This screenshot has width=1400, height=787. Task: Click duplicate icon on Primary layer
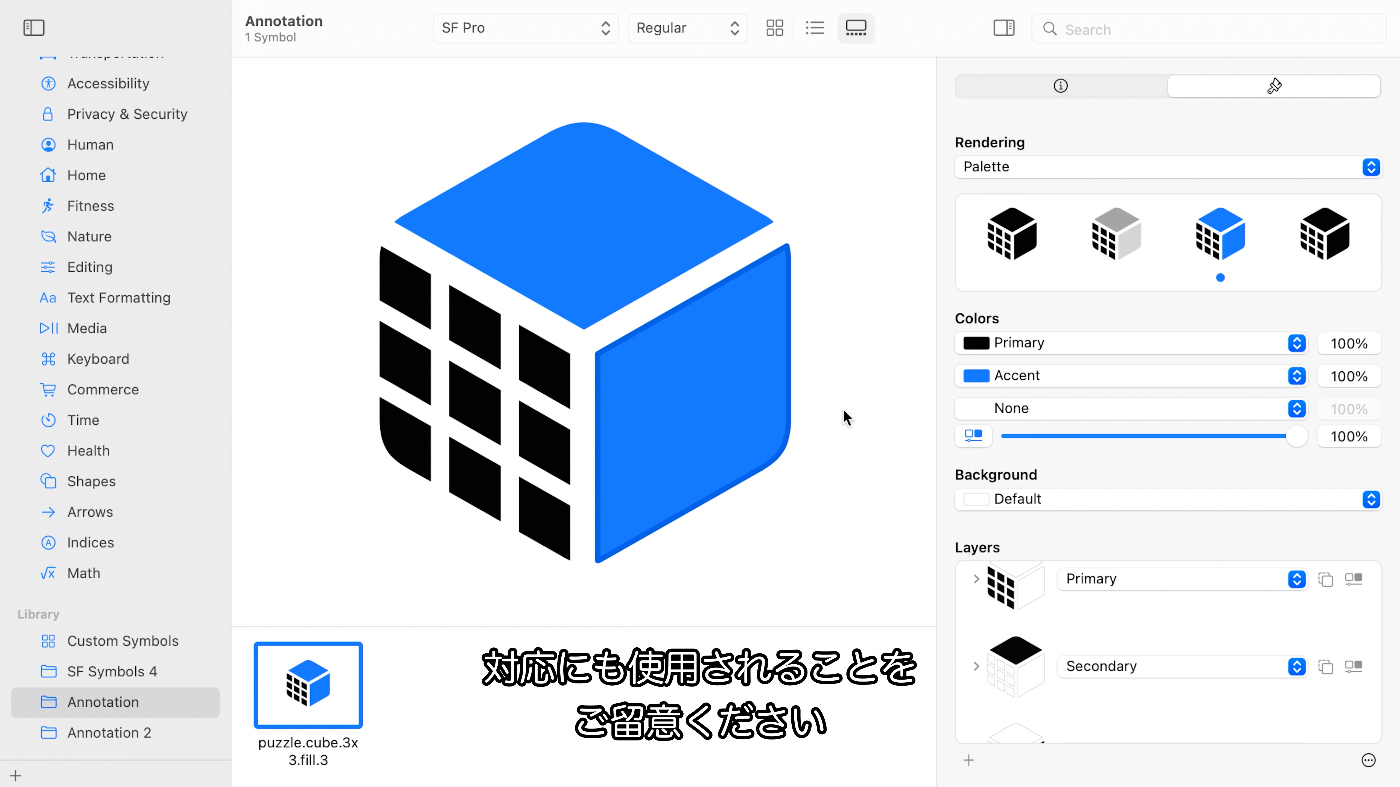tap(1325, 579)
